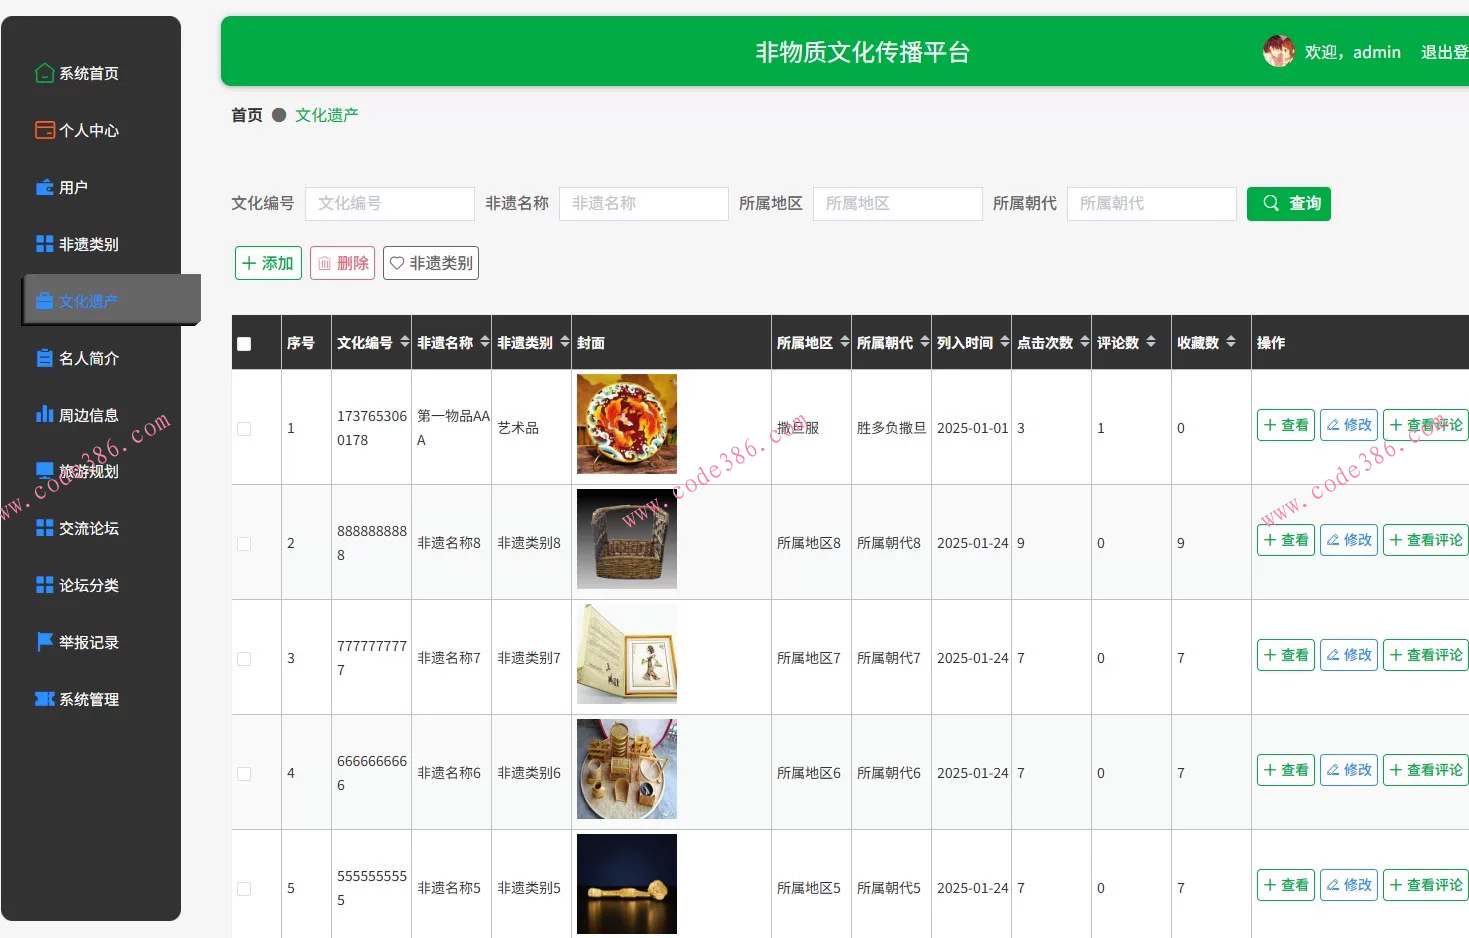Open 周边信息 via its bar-chart icon
Screen dimensions: 1469x938
click(44, 414)
